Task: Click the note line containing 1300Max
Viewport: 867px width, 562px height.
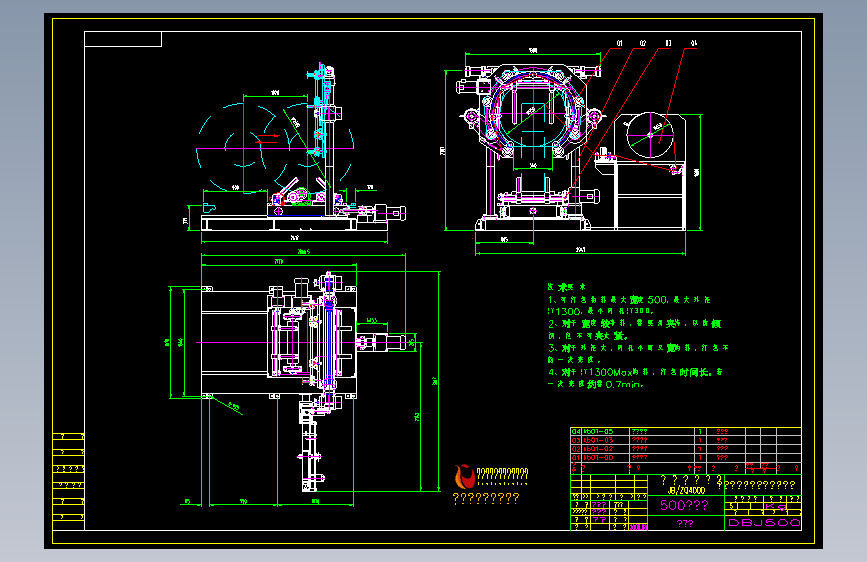Action: [x=635, y=372]
